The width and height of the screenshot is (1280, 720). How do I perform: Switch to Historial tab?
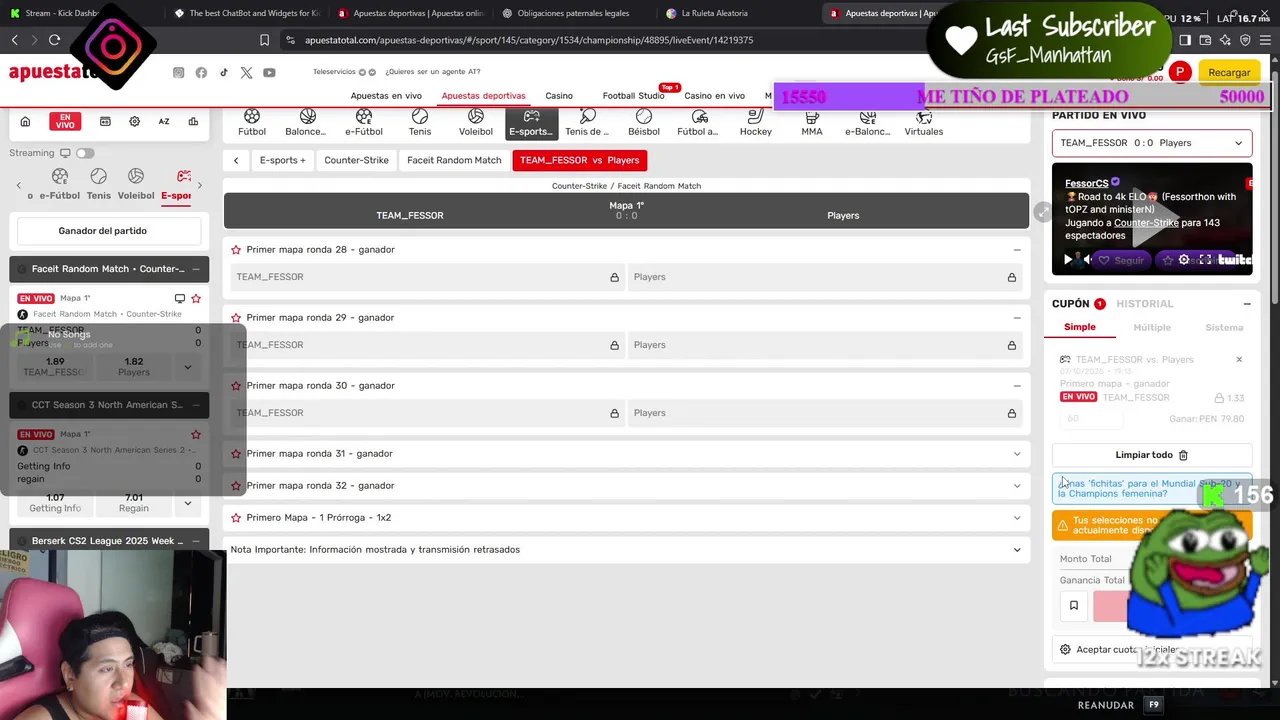[x=1145, y=304]
